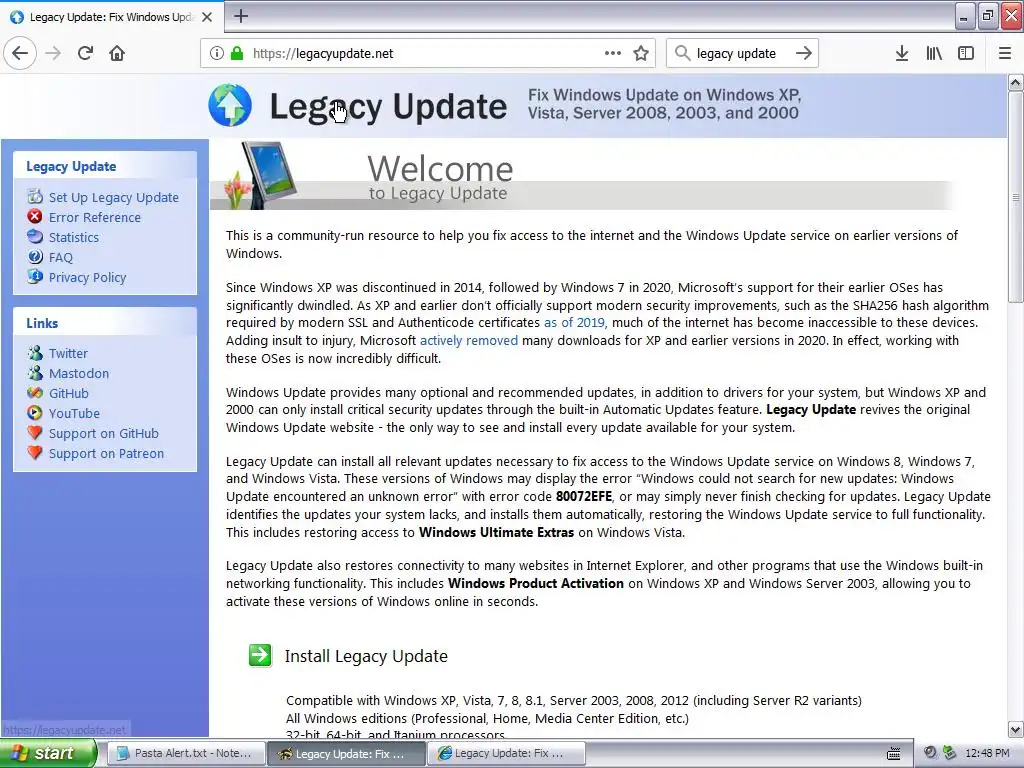Open the Privacy Policy page
This screenshot has height=768, width=1024.
pos(88,278)
